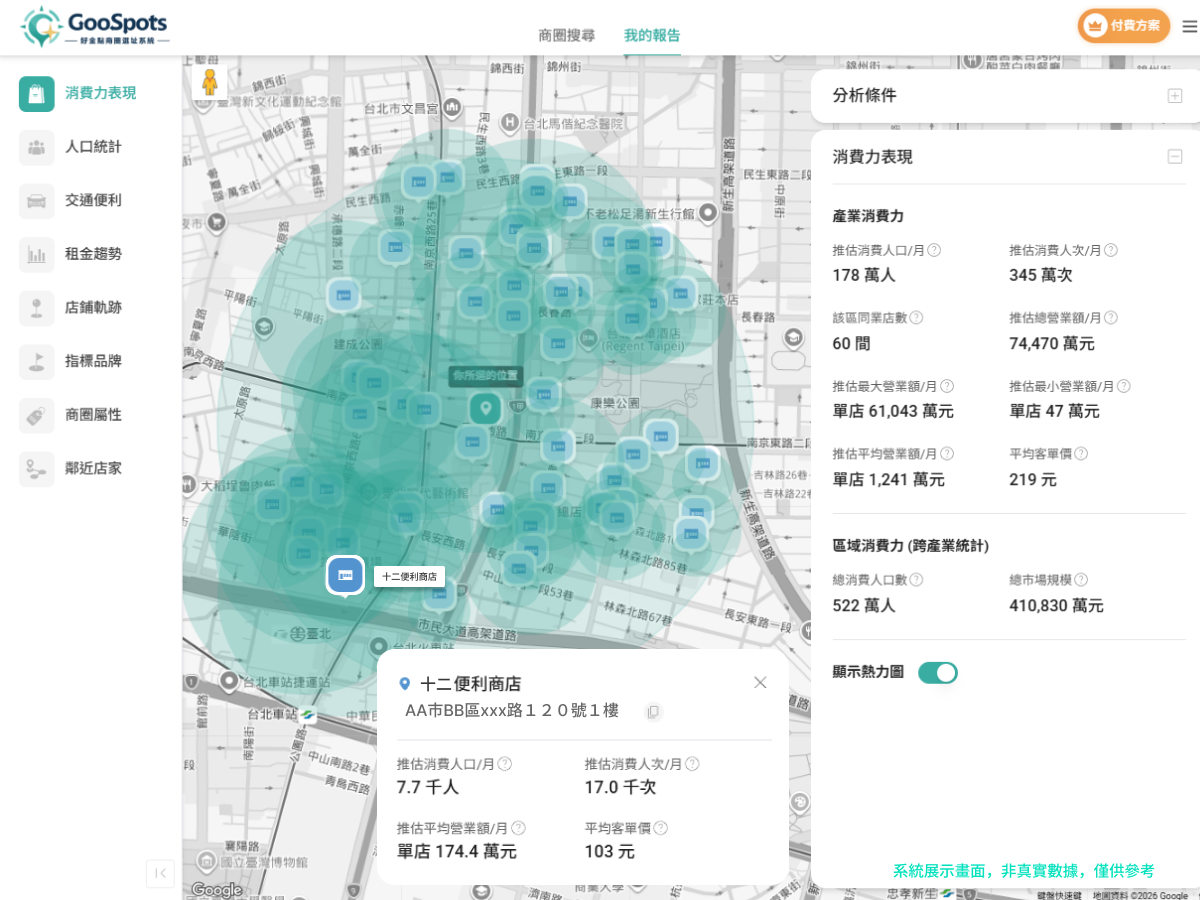Click the 單店 61,043 萬元 value
Image resolution: width=1200 pixels, height=900 pixels.
(x=893, y=411)
